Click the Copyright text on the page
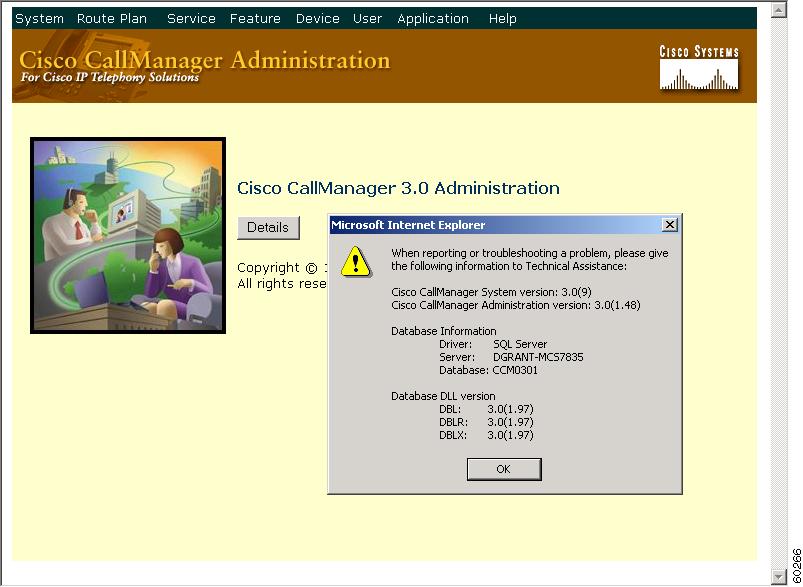This screenshot has height=587, width=803. click(x=282, y=268)
